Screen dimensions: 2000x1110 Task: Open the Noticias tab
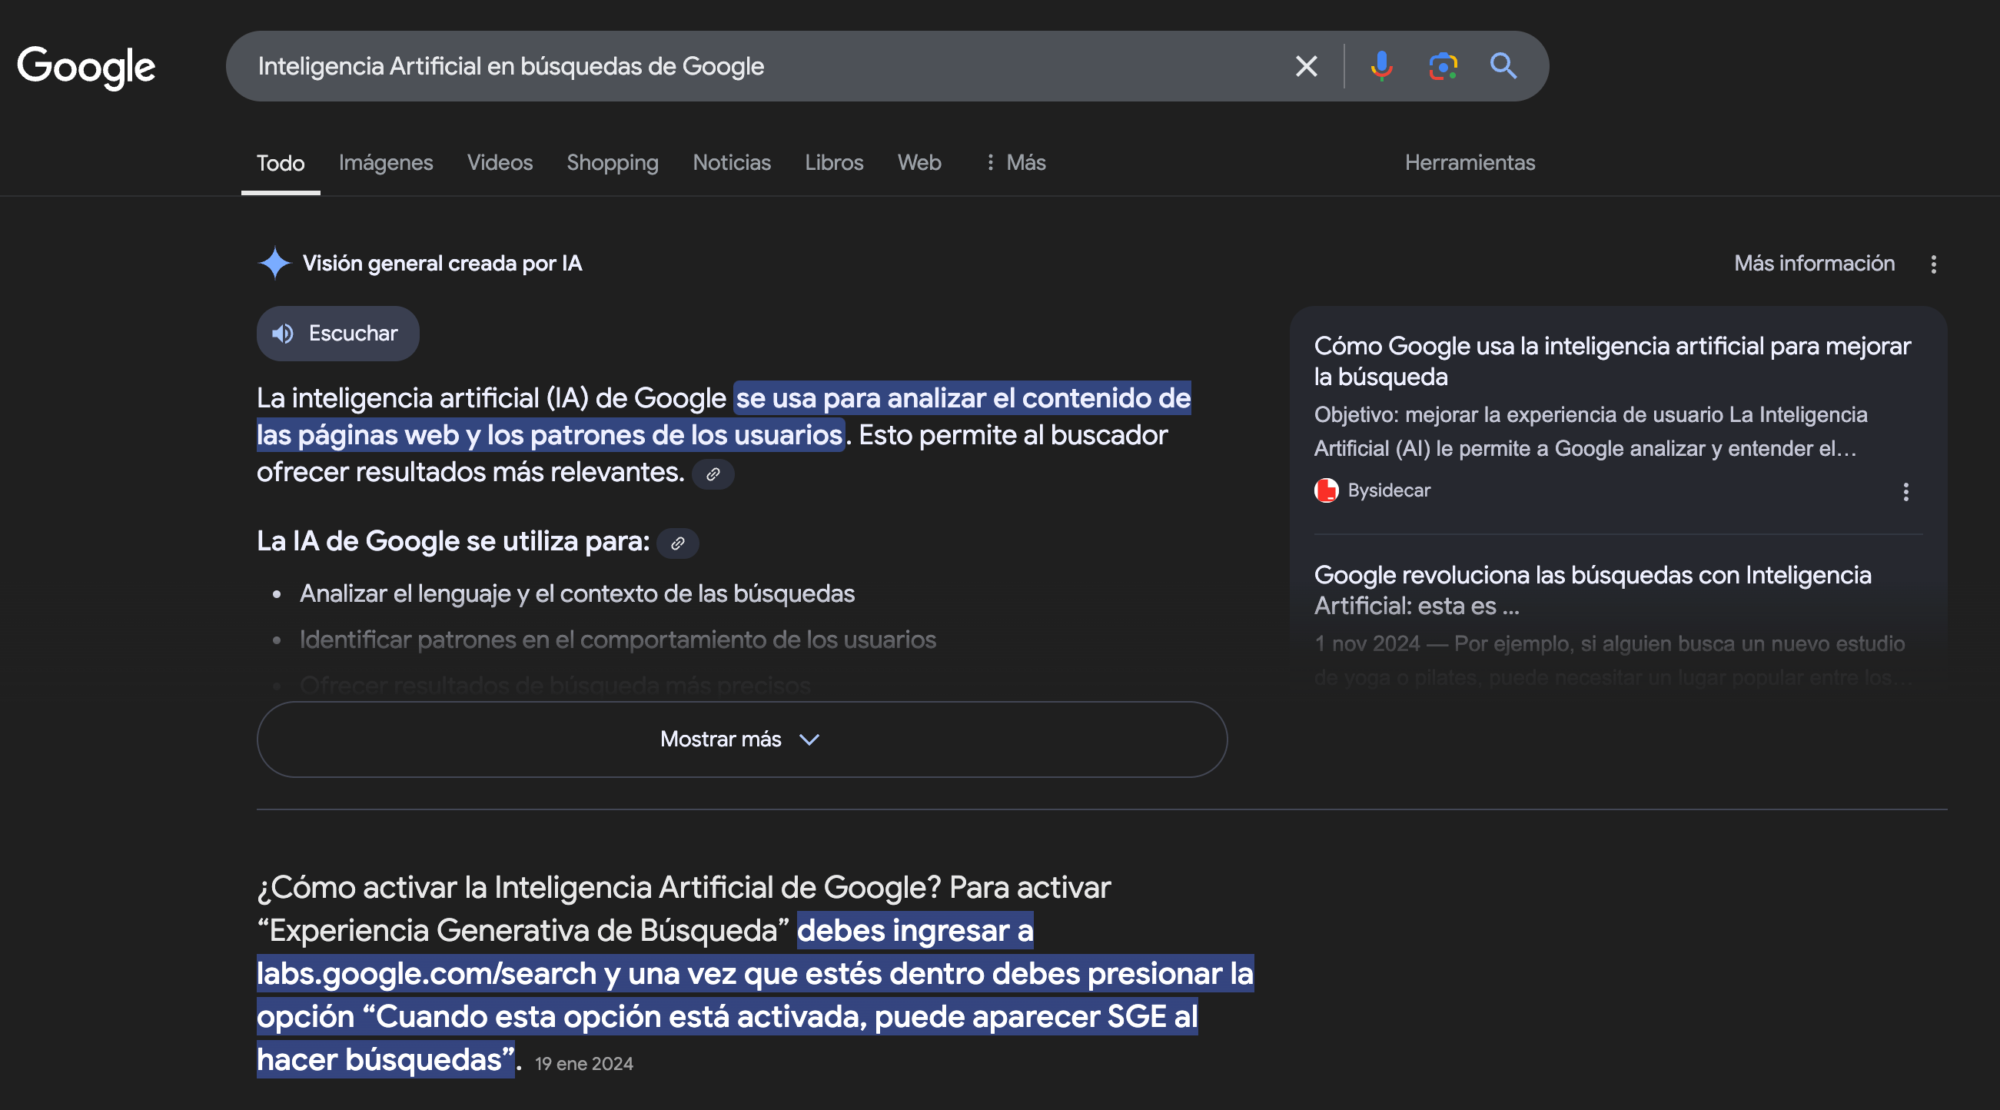(731, 163)
